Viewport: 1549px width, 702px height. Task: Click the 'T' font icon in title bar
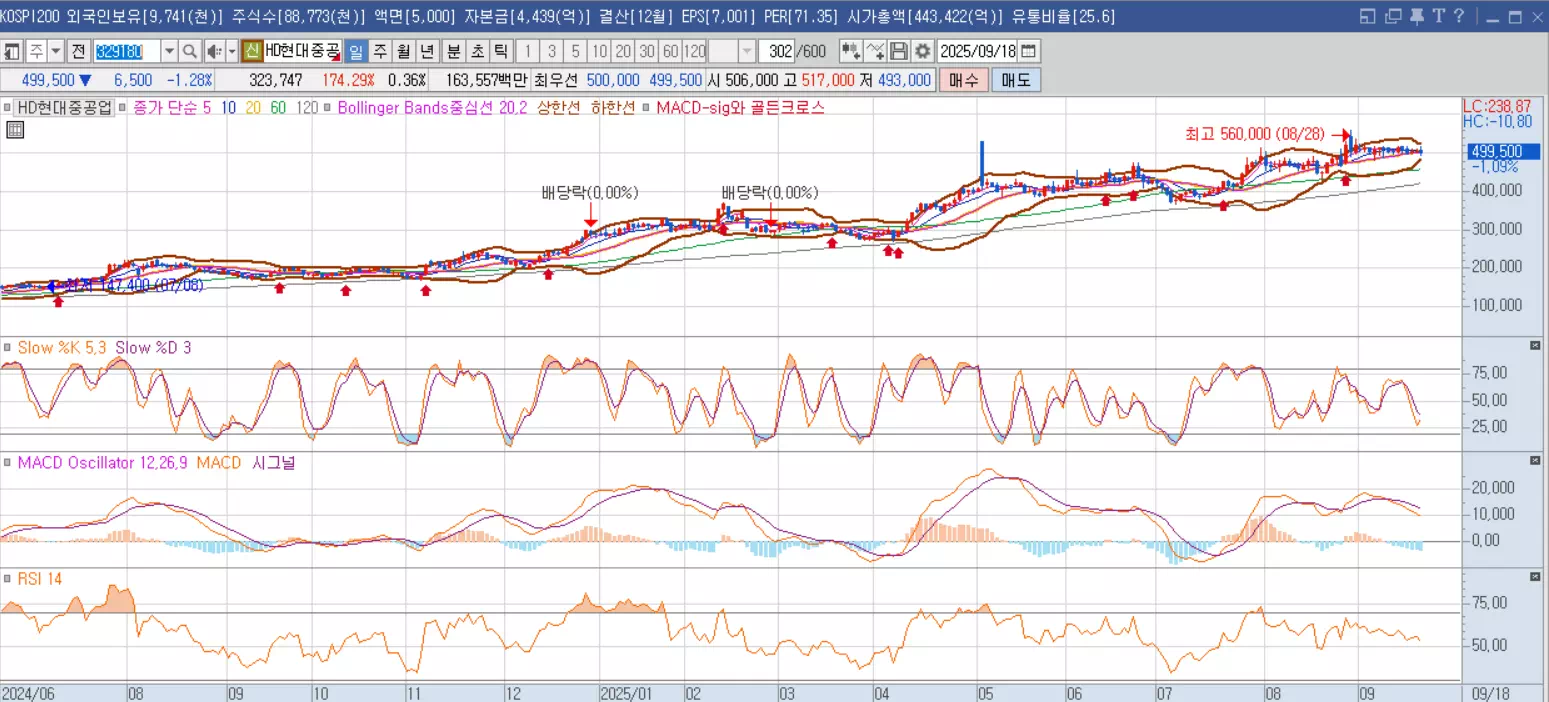click(1439, 16)
